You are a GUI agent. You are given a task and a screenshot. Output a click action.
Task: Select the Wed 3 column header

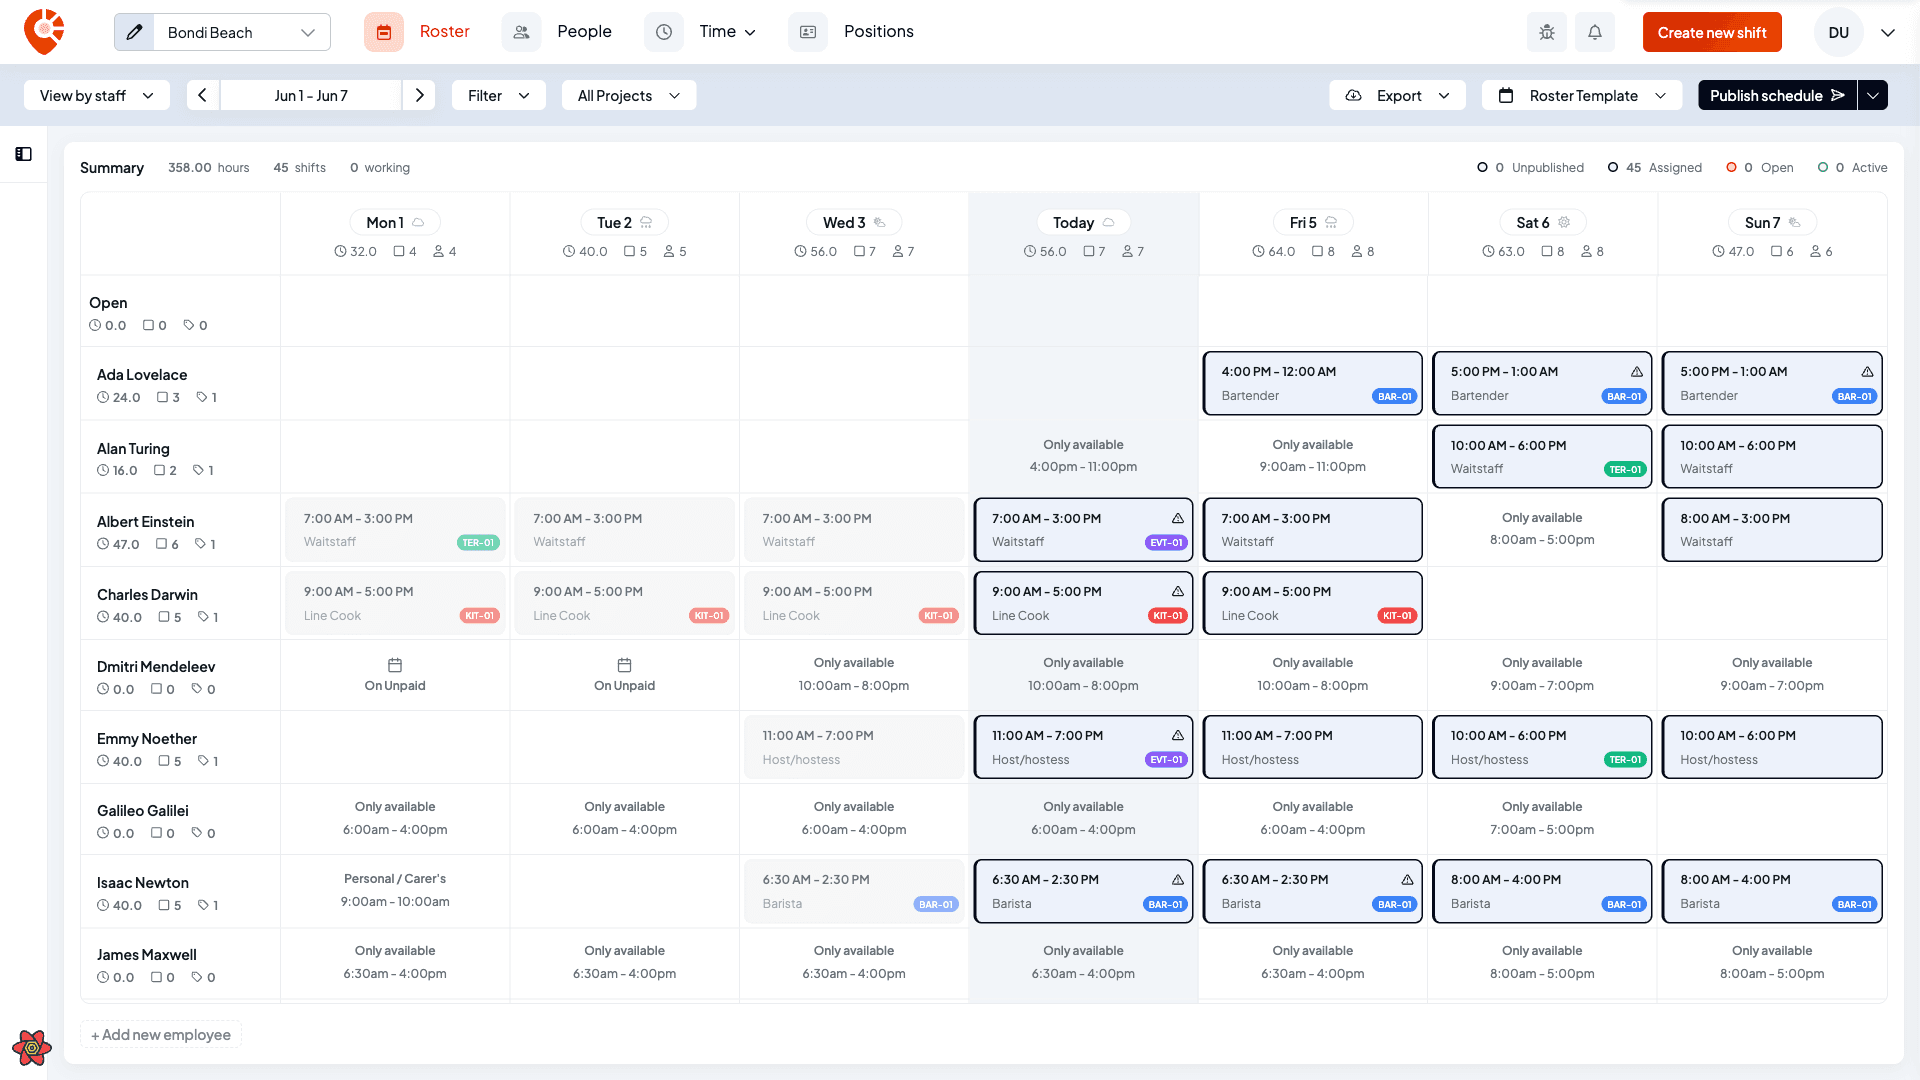tap(854, 222)
